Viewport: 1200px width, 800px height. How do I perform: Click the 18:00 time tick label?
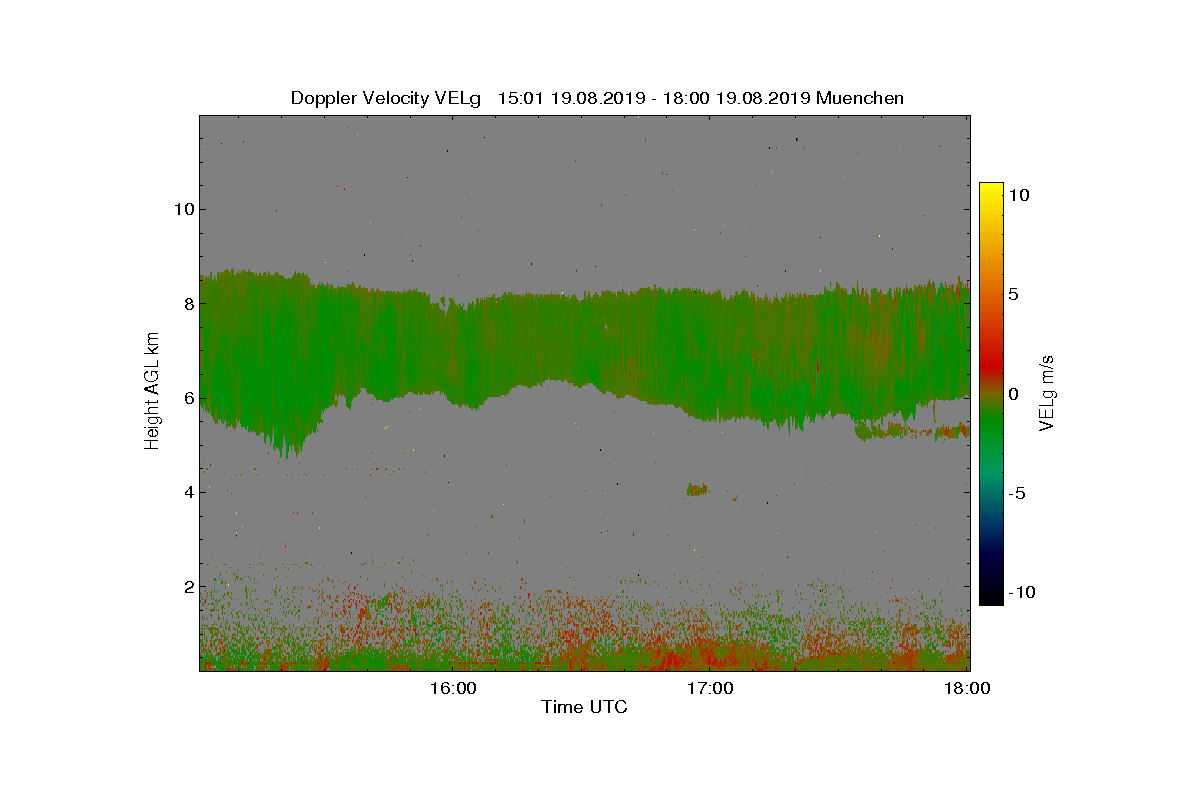pos(968,688)
